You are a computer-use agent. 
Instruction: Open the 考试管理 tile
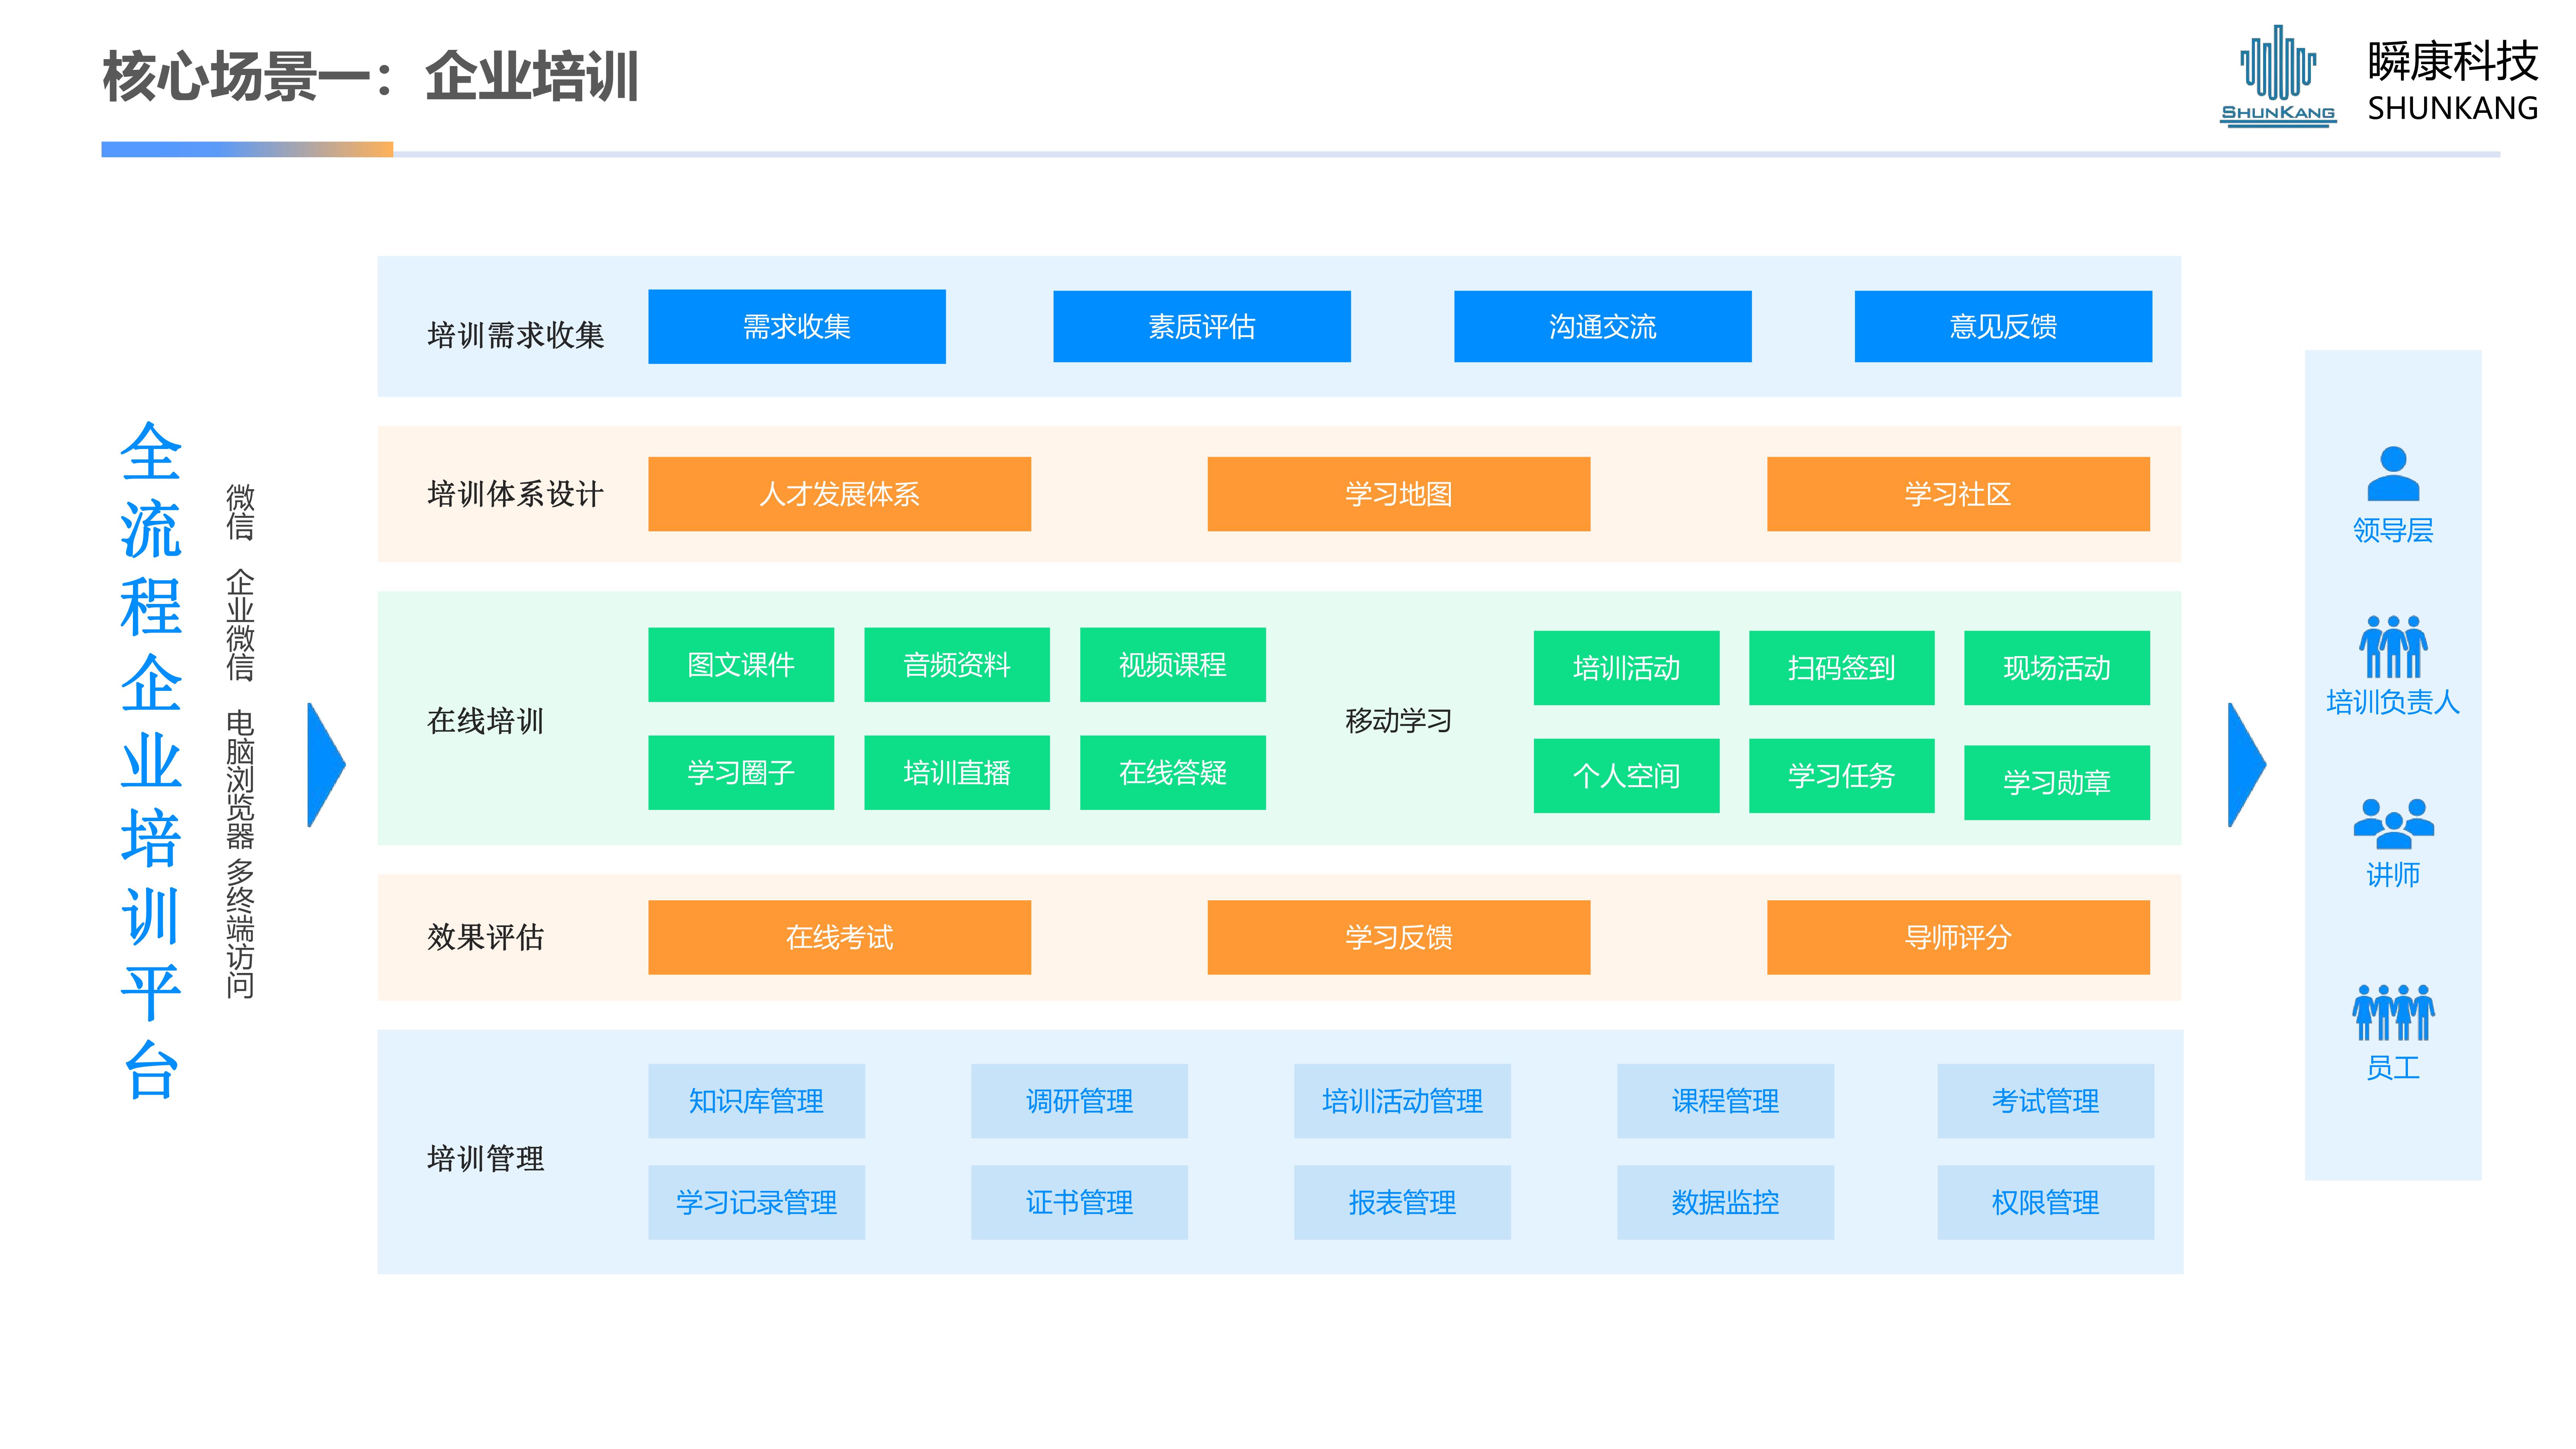2045,1101
